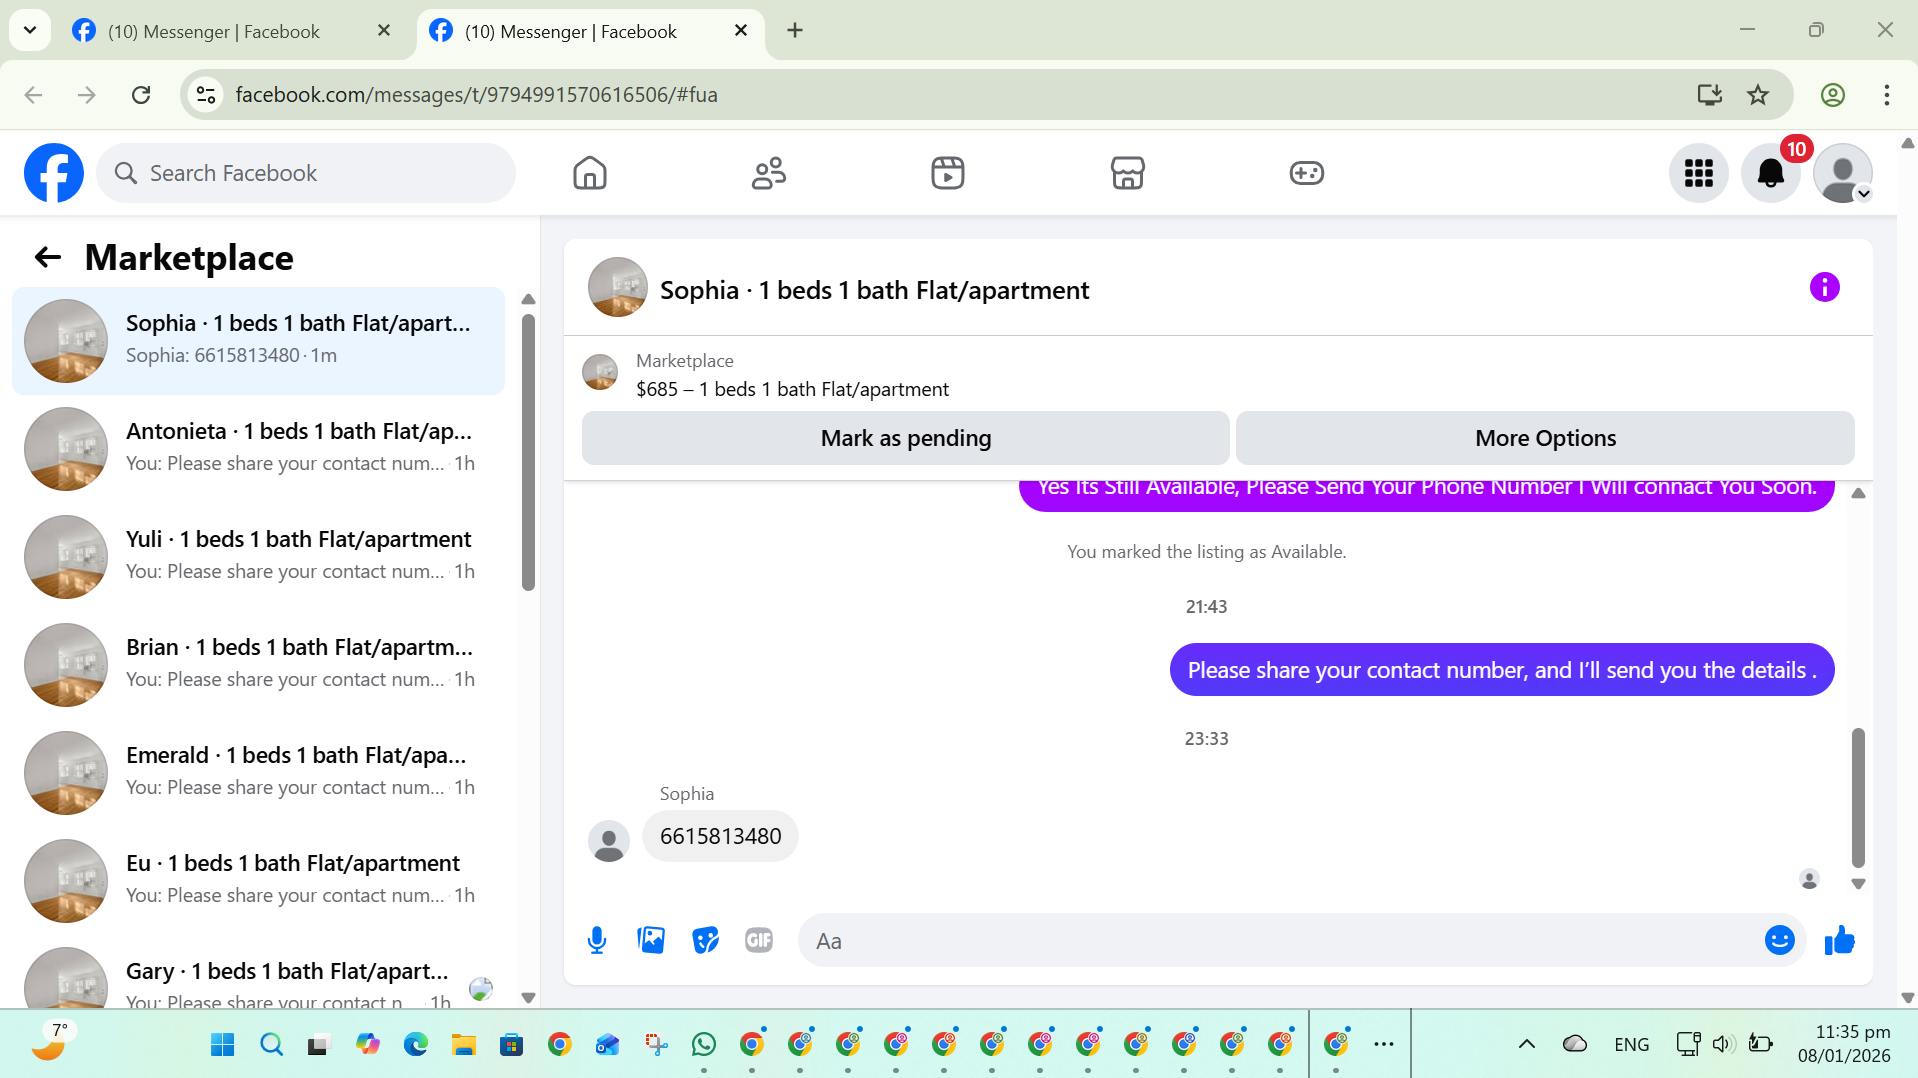Switch to the first Messenger browser tab
Image resolution: width=1918 pixels, height=1078 pixels.
[x=214, y=31]
